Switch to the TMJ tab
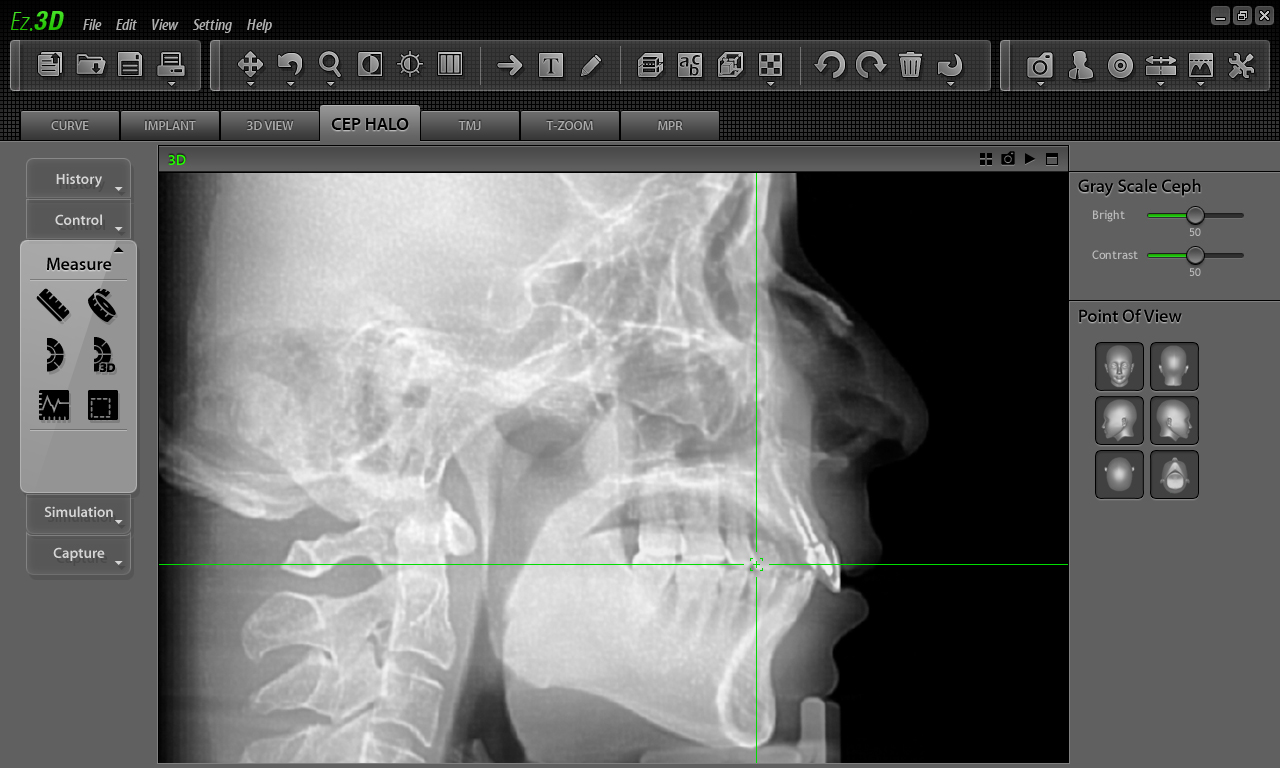 click(470, 125)
